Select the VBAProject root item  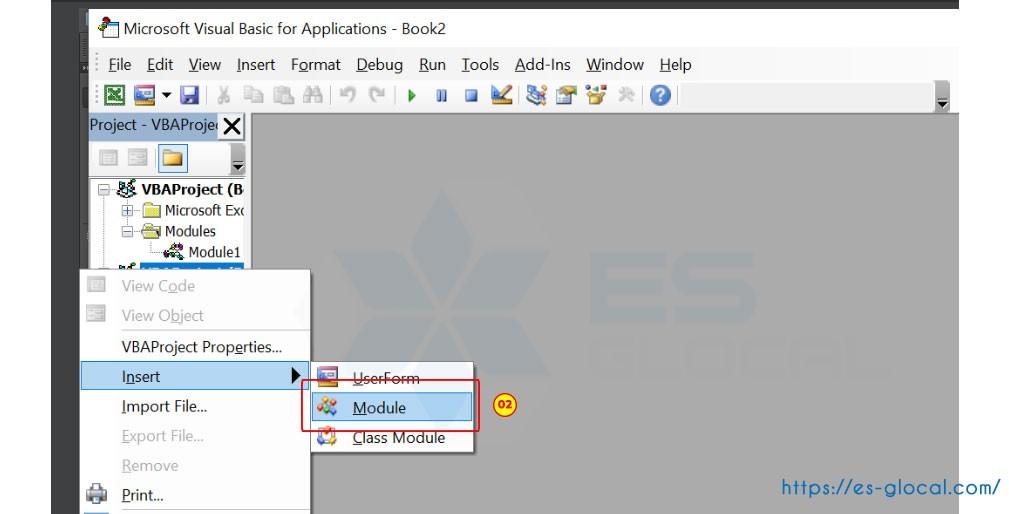pyautogui.click(x=192, y=190)
